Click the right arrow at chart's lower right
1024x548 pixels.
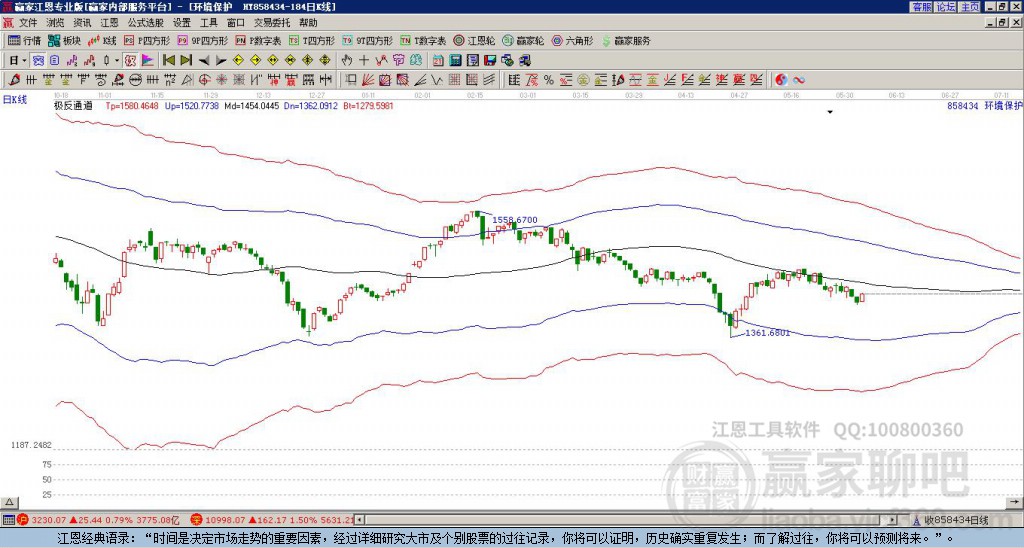(1016, 502)
